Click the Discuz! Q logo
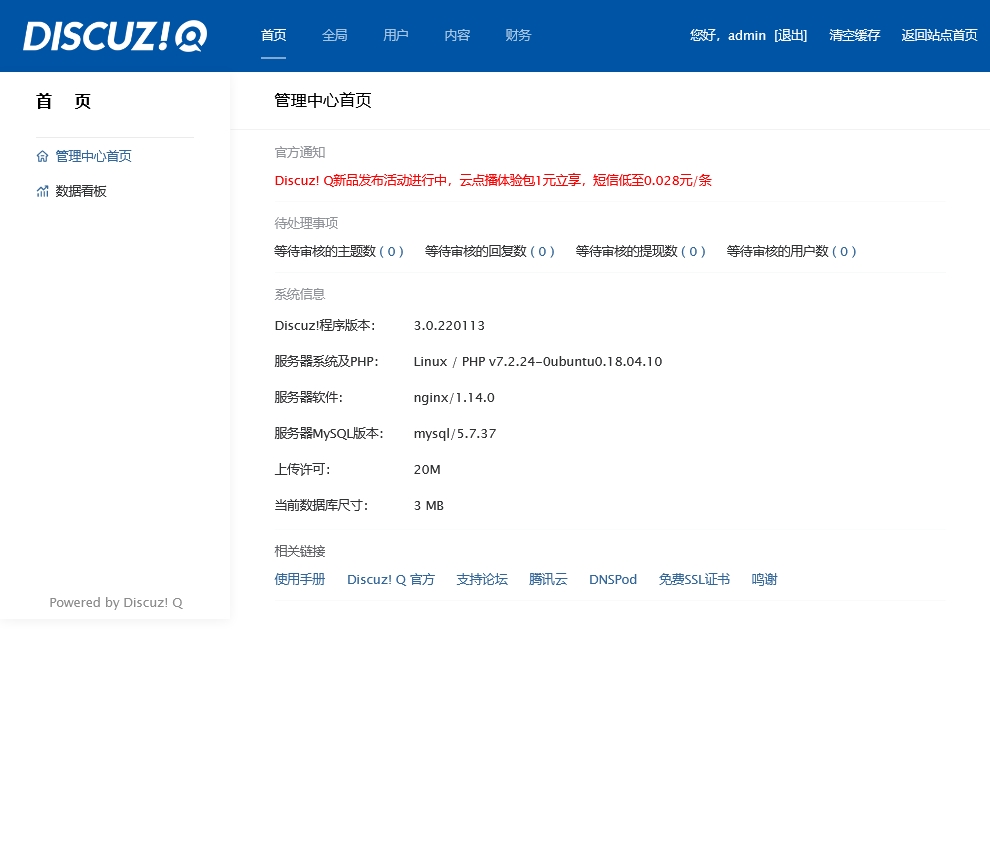 click(x=115, y=36)
